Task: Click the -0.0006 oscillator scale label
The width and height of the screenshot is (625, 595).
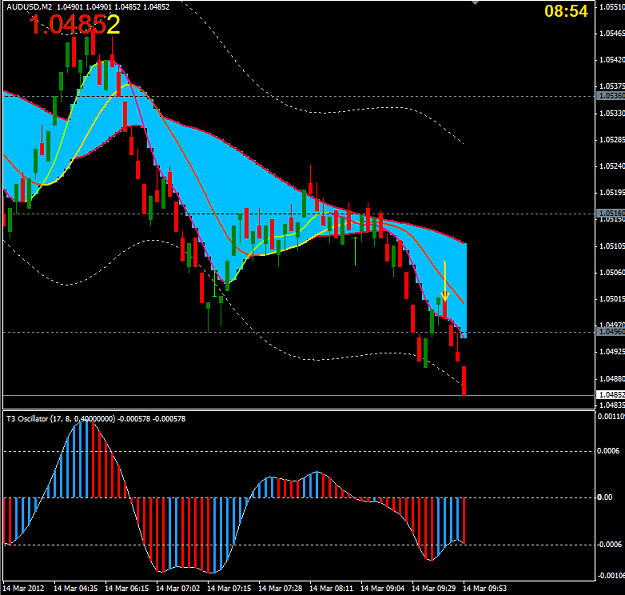Action: [x=609, y=544]
